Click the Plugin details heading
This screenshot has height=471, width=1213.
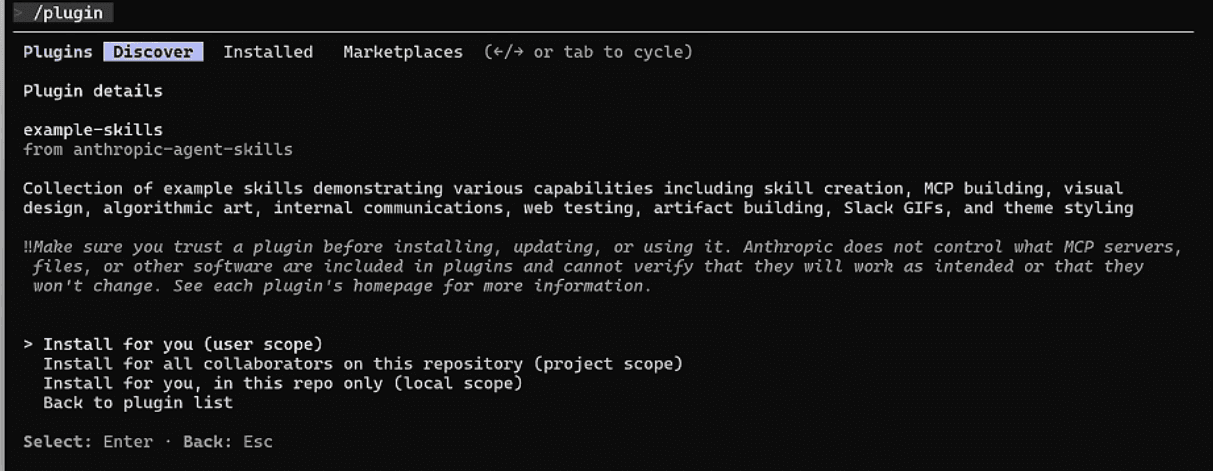[92, 91]
